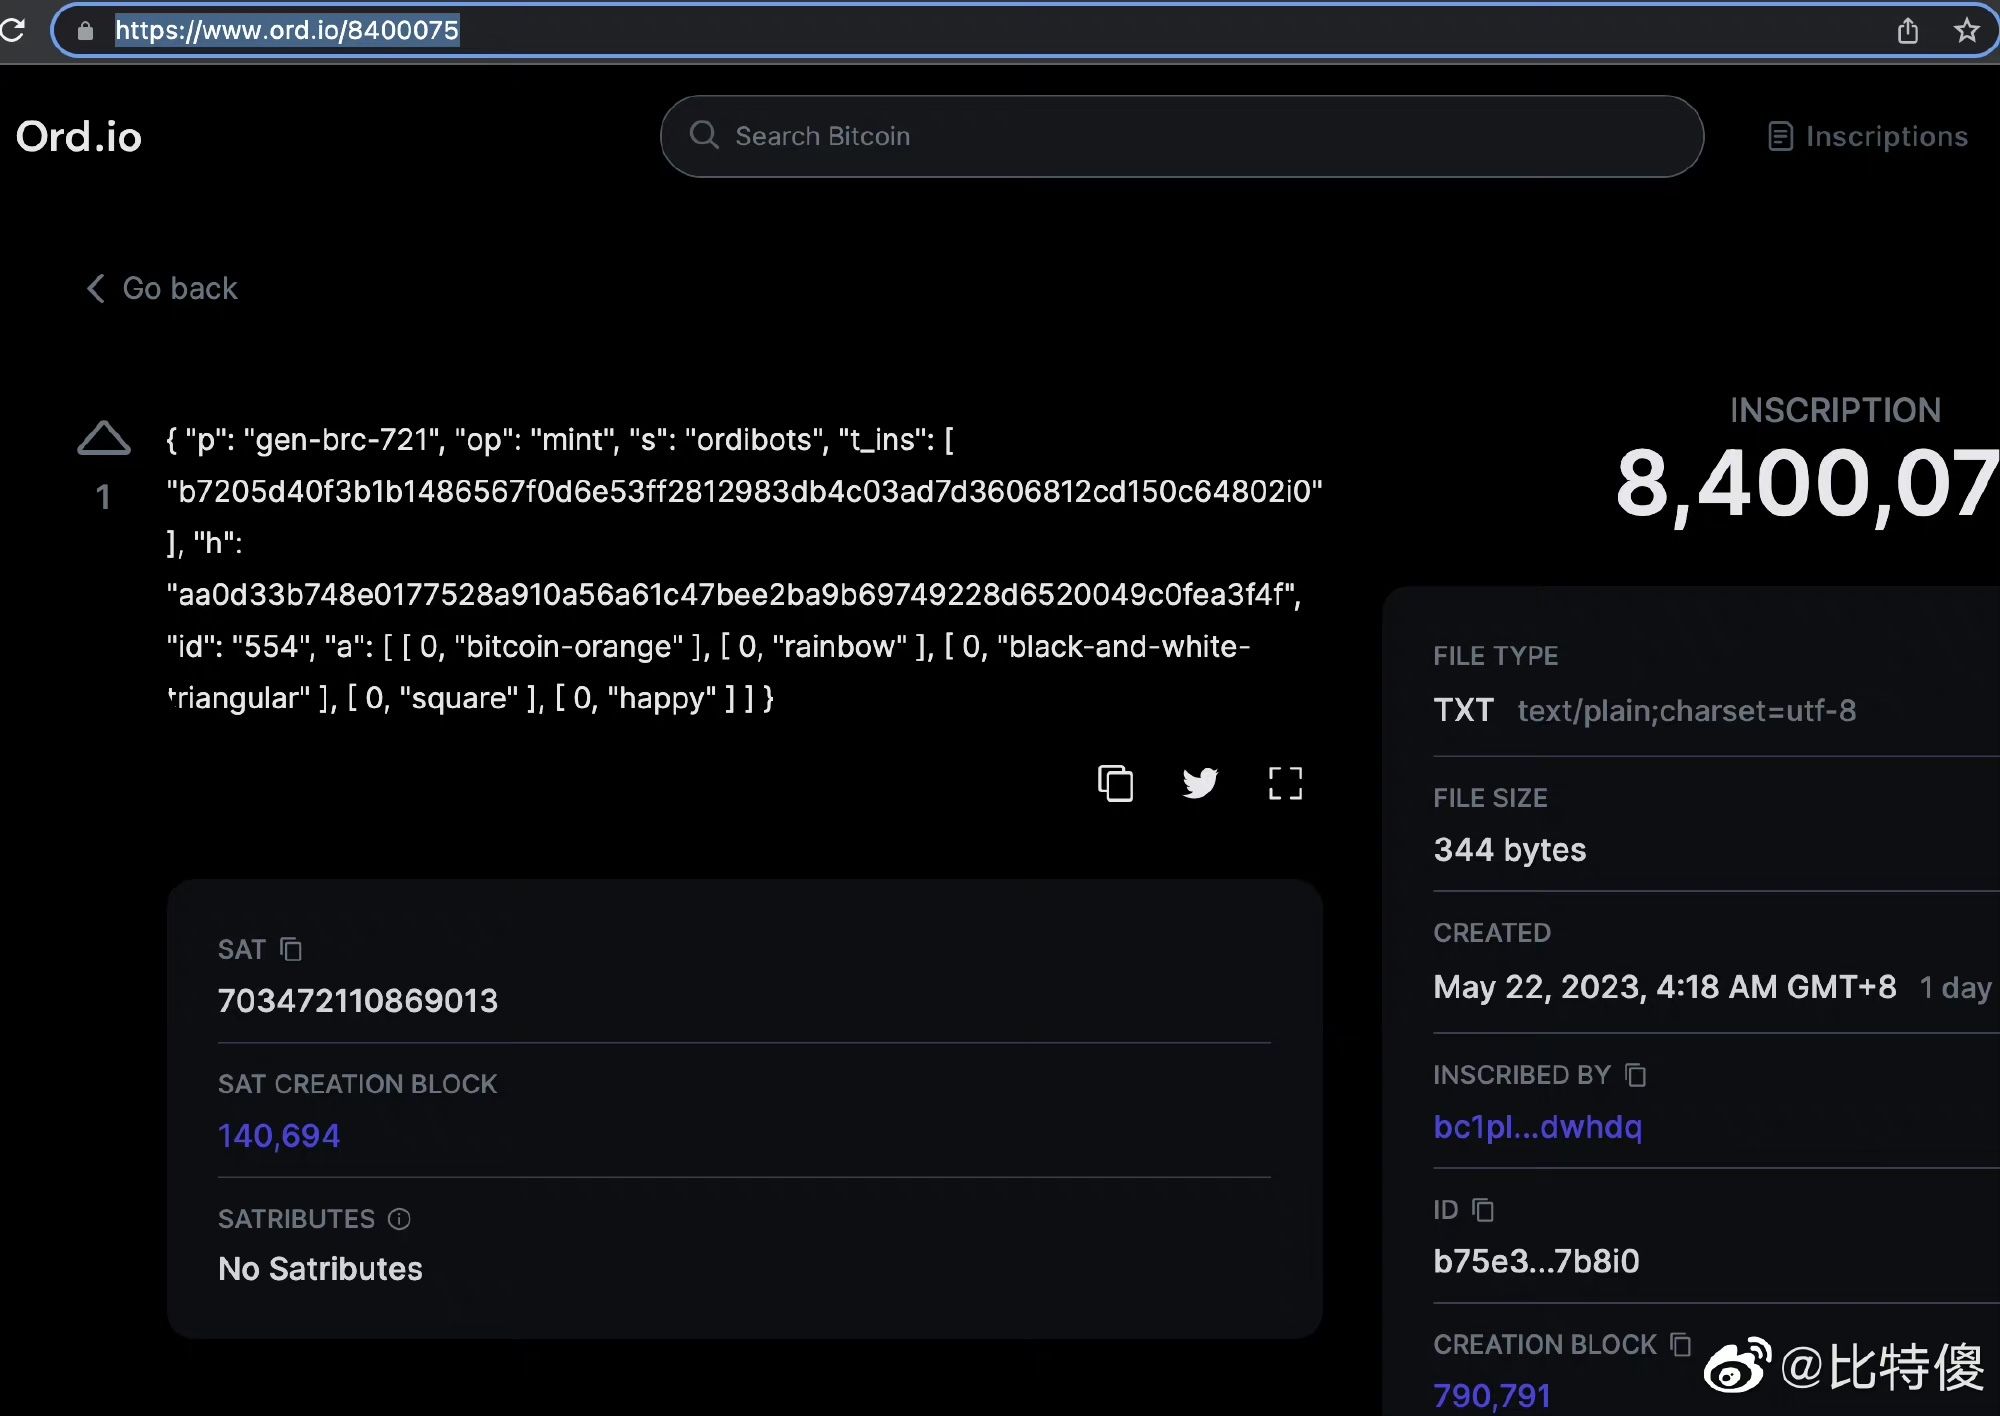The height and width of the screenshot is (1416, 2000).
Task: Click the created date May 22, 2023
Action: (x=1665, y=987)
